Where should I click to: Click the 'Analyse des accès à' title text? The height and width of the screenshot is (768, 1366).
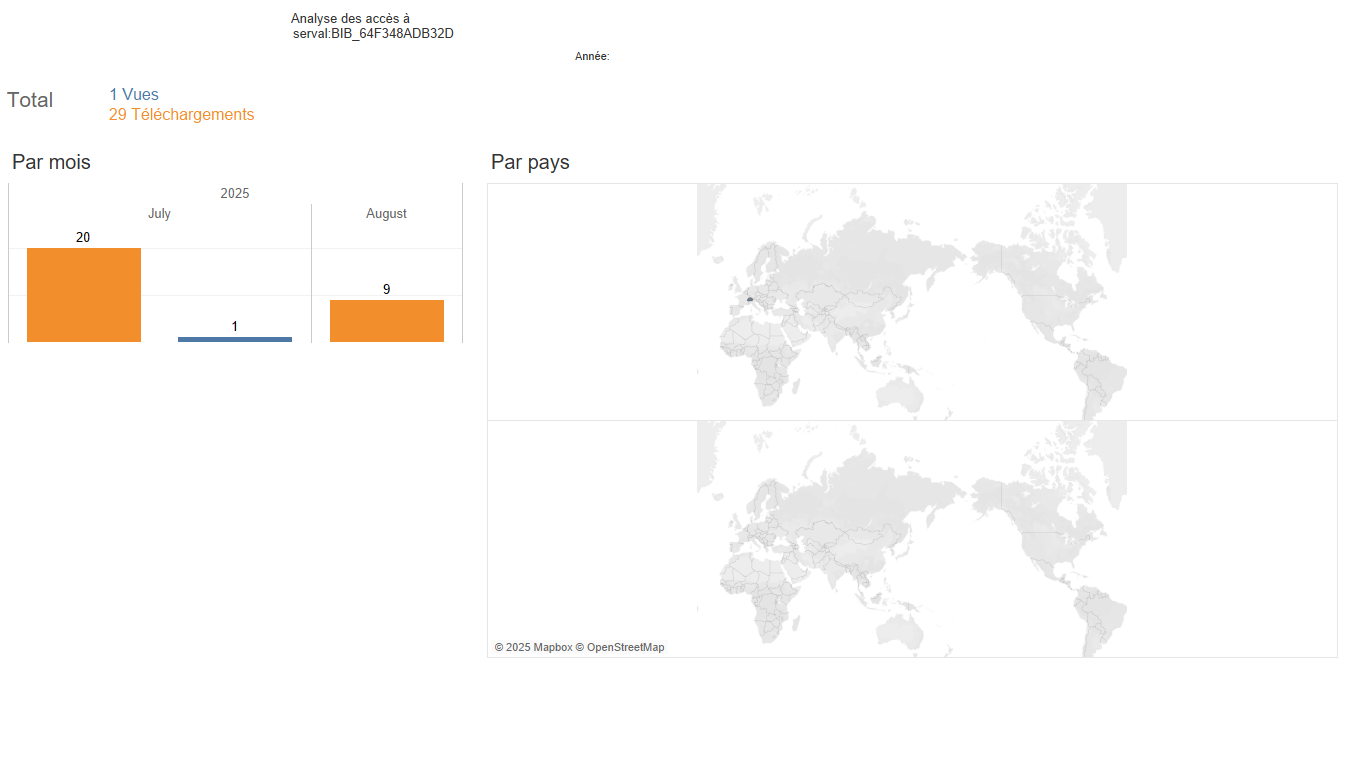point(350,19)
